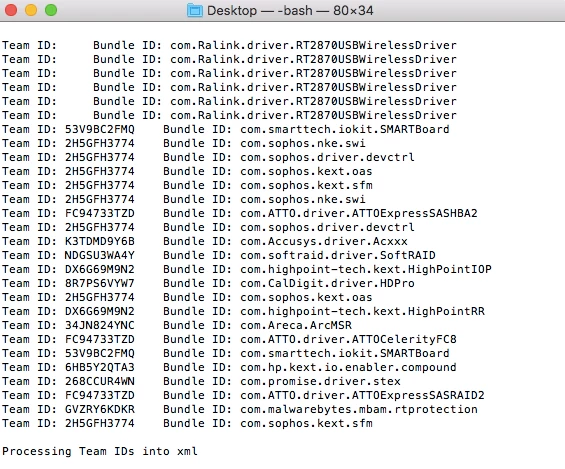Click the Team ID NDGSU3WA4Y

click(x=100, y=255)
